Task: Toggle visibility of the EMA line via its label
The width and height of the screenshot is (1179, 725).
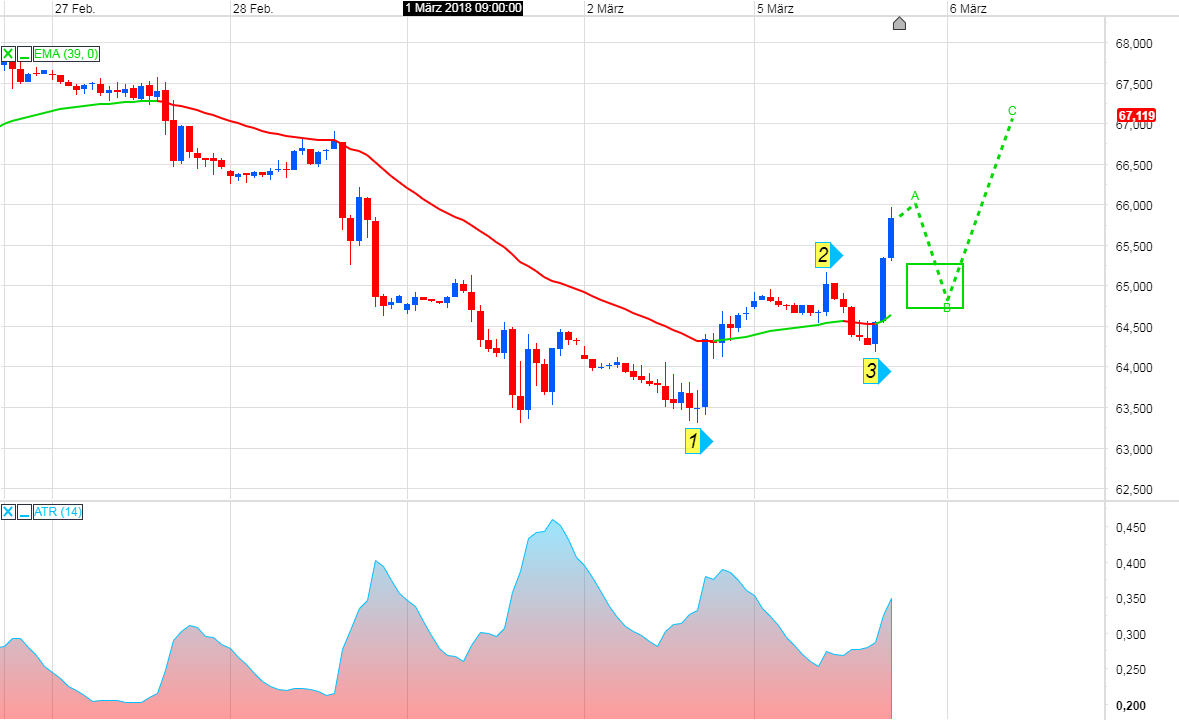Action: (65, 53)
